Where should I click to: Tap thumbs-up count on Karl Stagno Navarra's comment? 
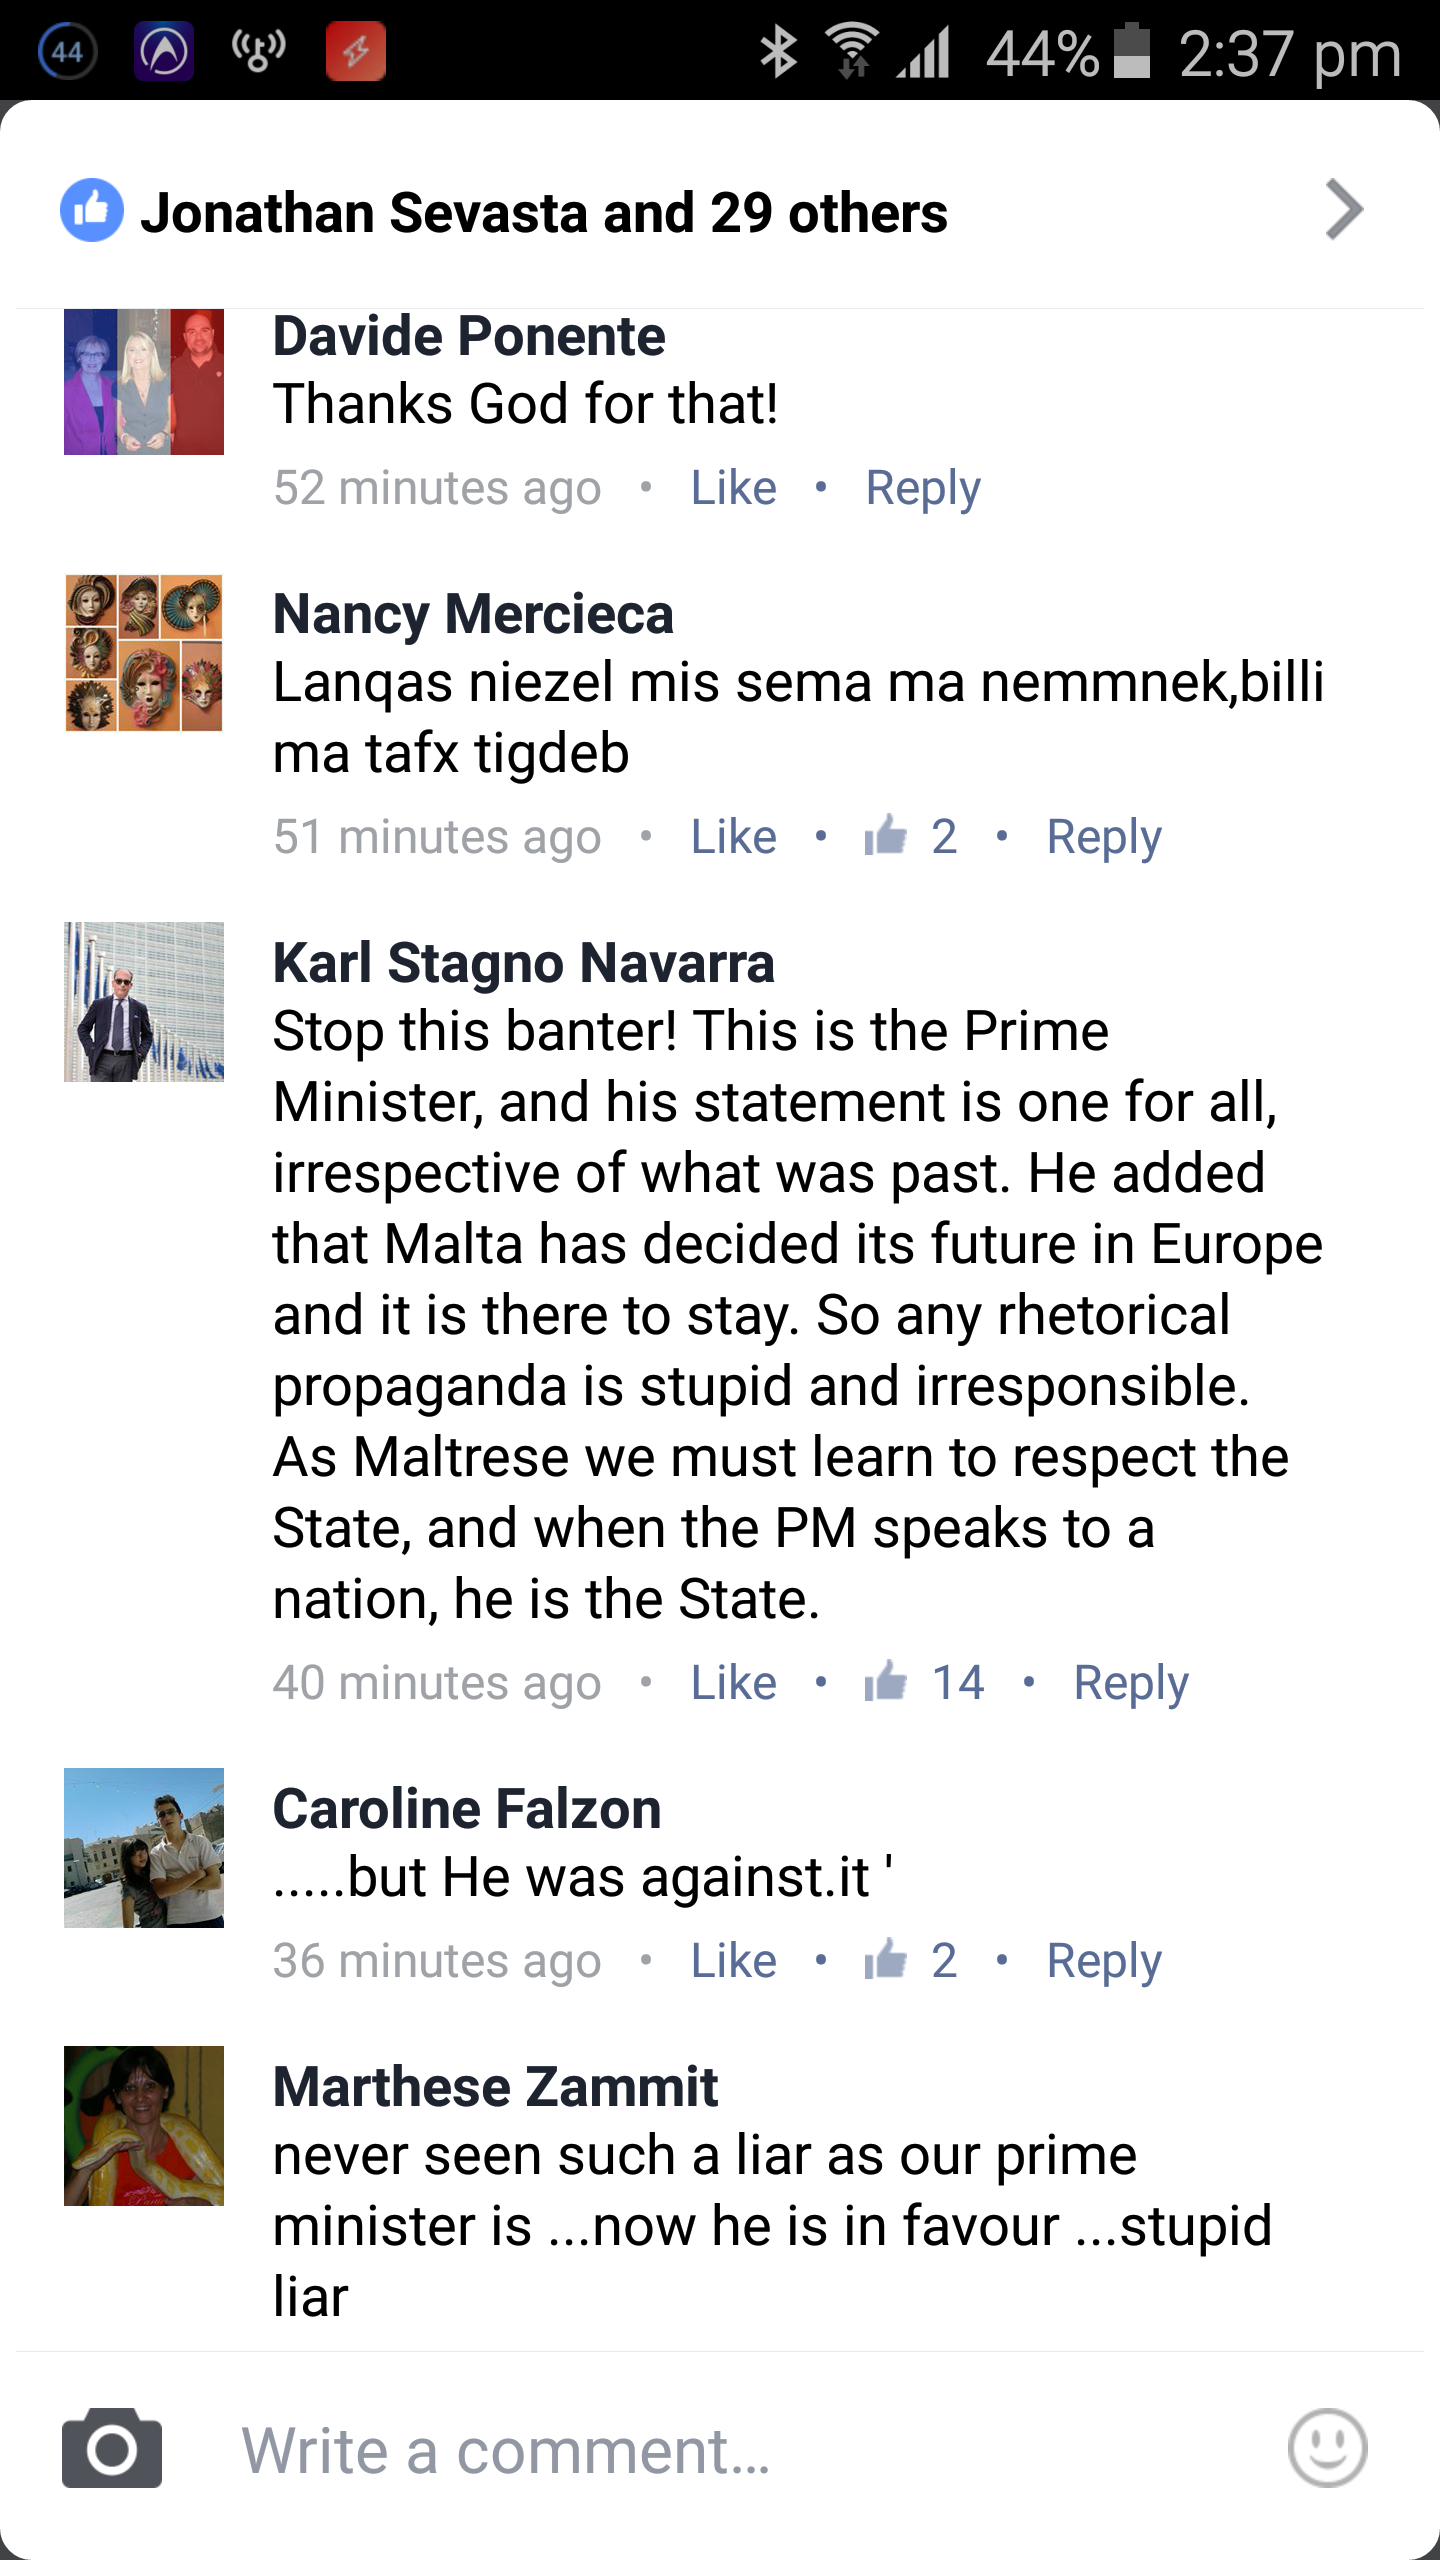925,1682
